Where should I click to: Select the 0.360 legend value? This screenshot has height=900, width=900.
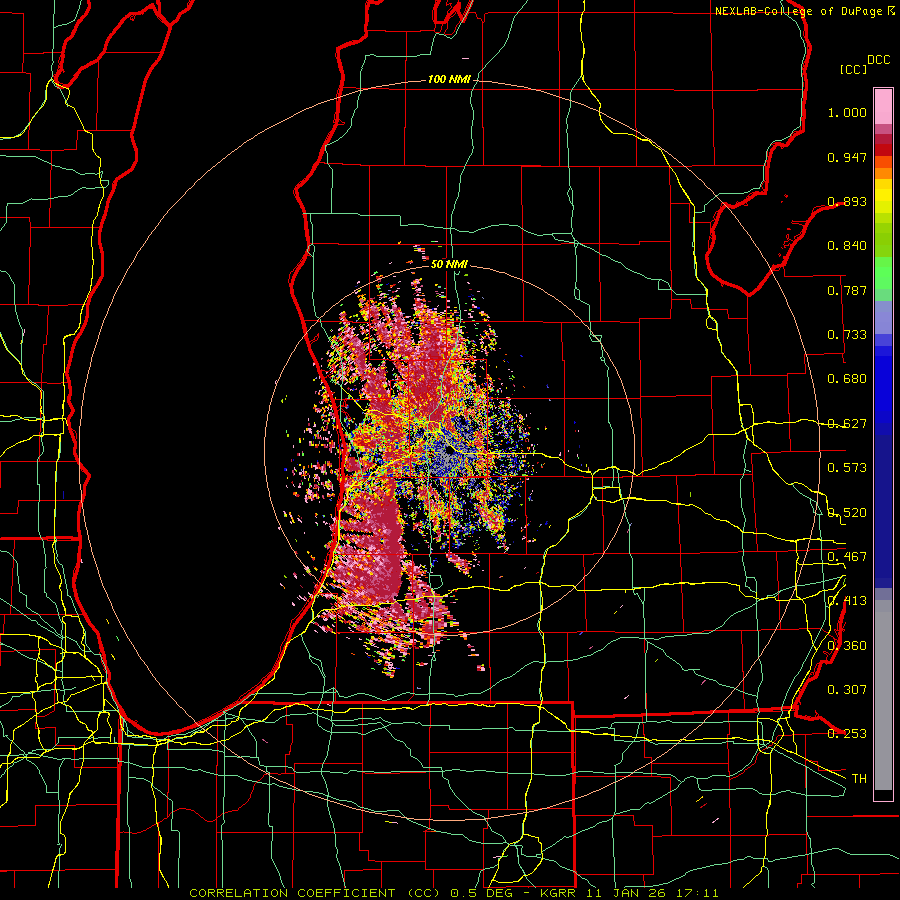pos(847,646)
